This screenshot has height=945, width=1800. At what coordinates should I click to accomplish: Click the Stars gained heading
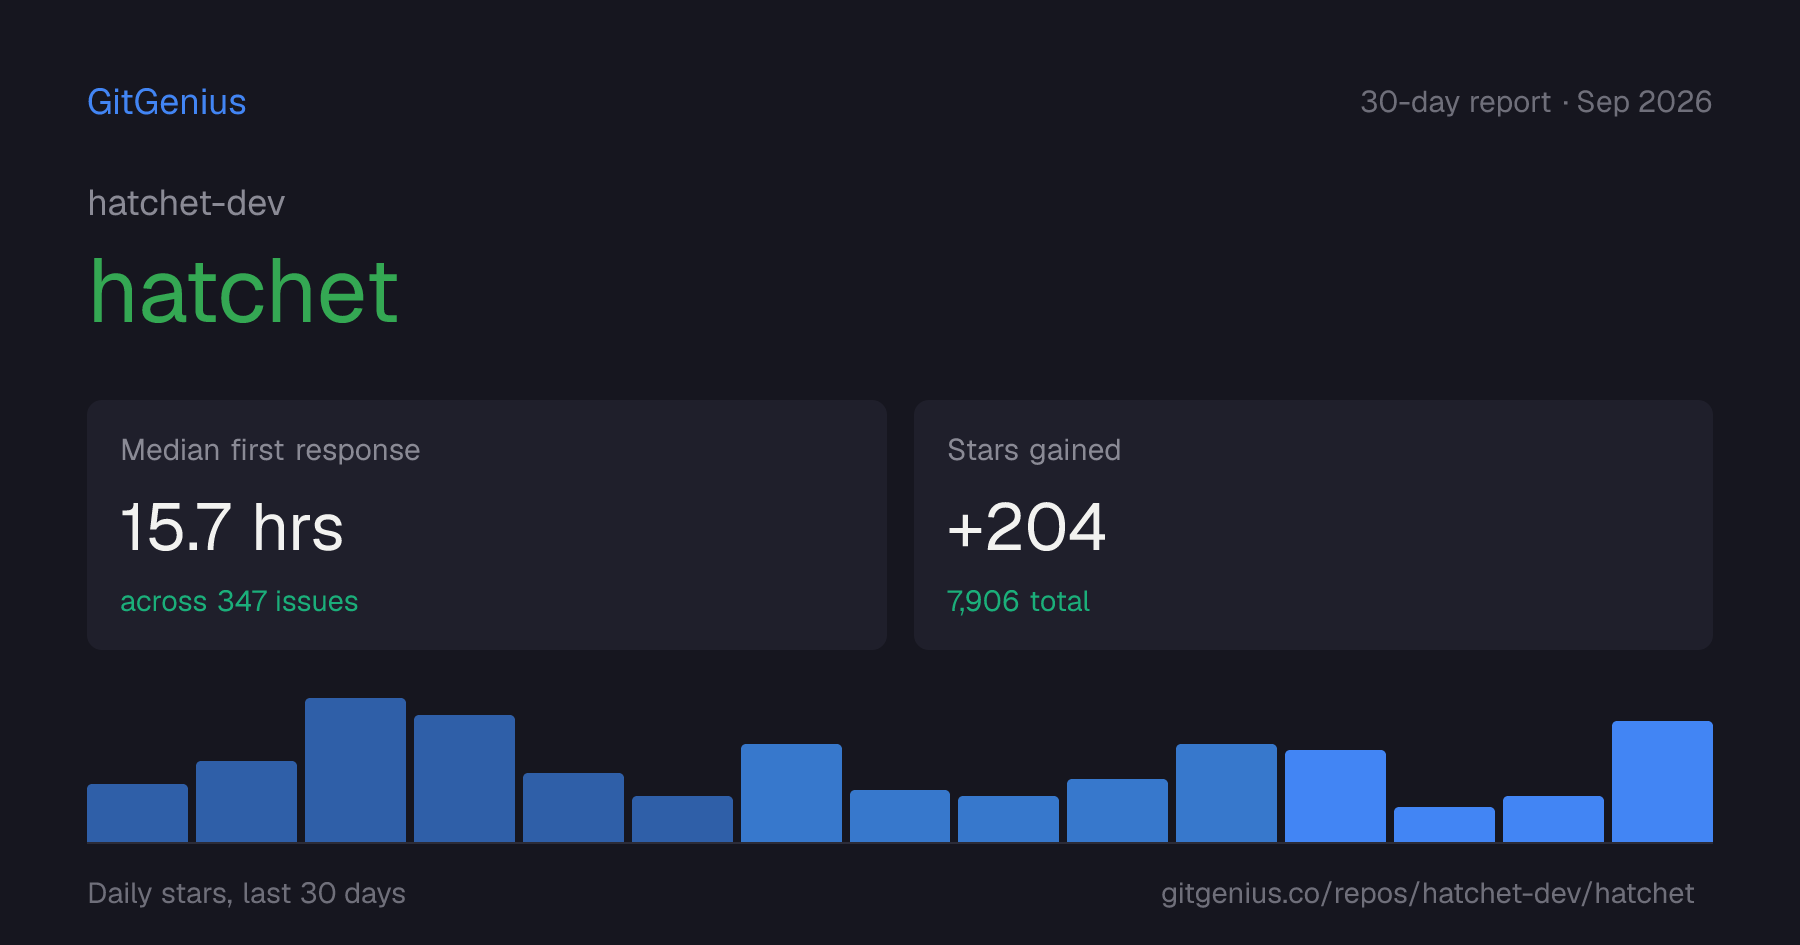1034,450
